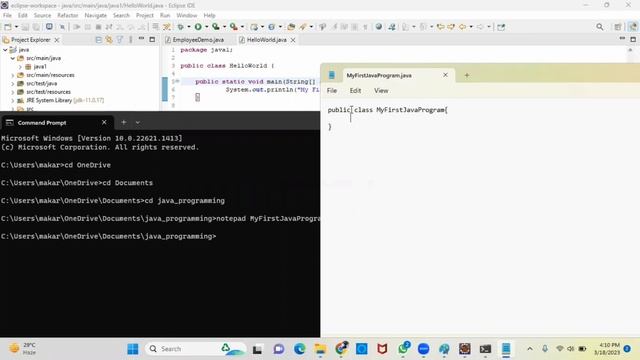The height and width of the screenshot is (360, 640).
Task: Toggle Link with Editor in Project Explorer
Action: (109, 40)
